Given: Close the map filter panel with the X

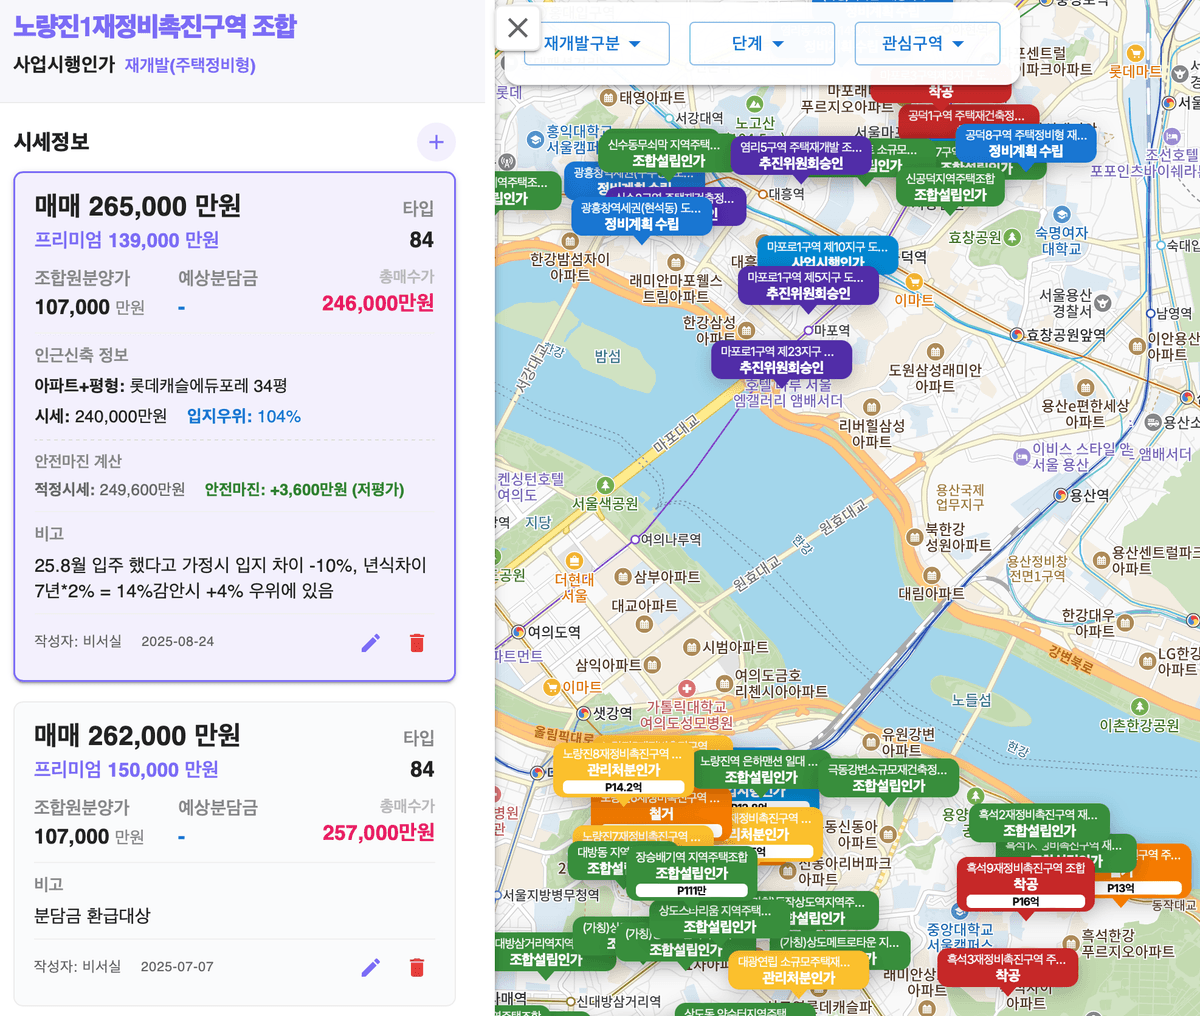Looking at the screenshot, I should [517, 29].
